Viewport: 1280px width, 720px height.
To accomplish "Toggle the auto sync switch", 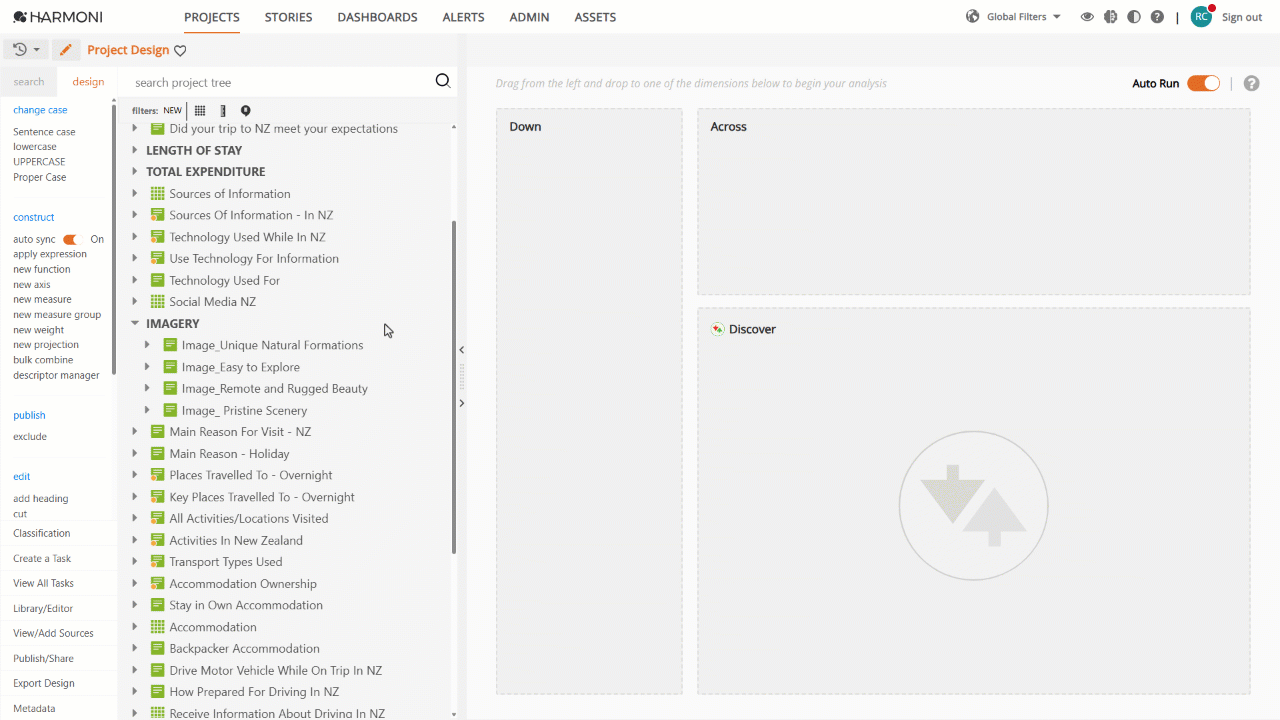I will [70, 240].
